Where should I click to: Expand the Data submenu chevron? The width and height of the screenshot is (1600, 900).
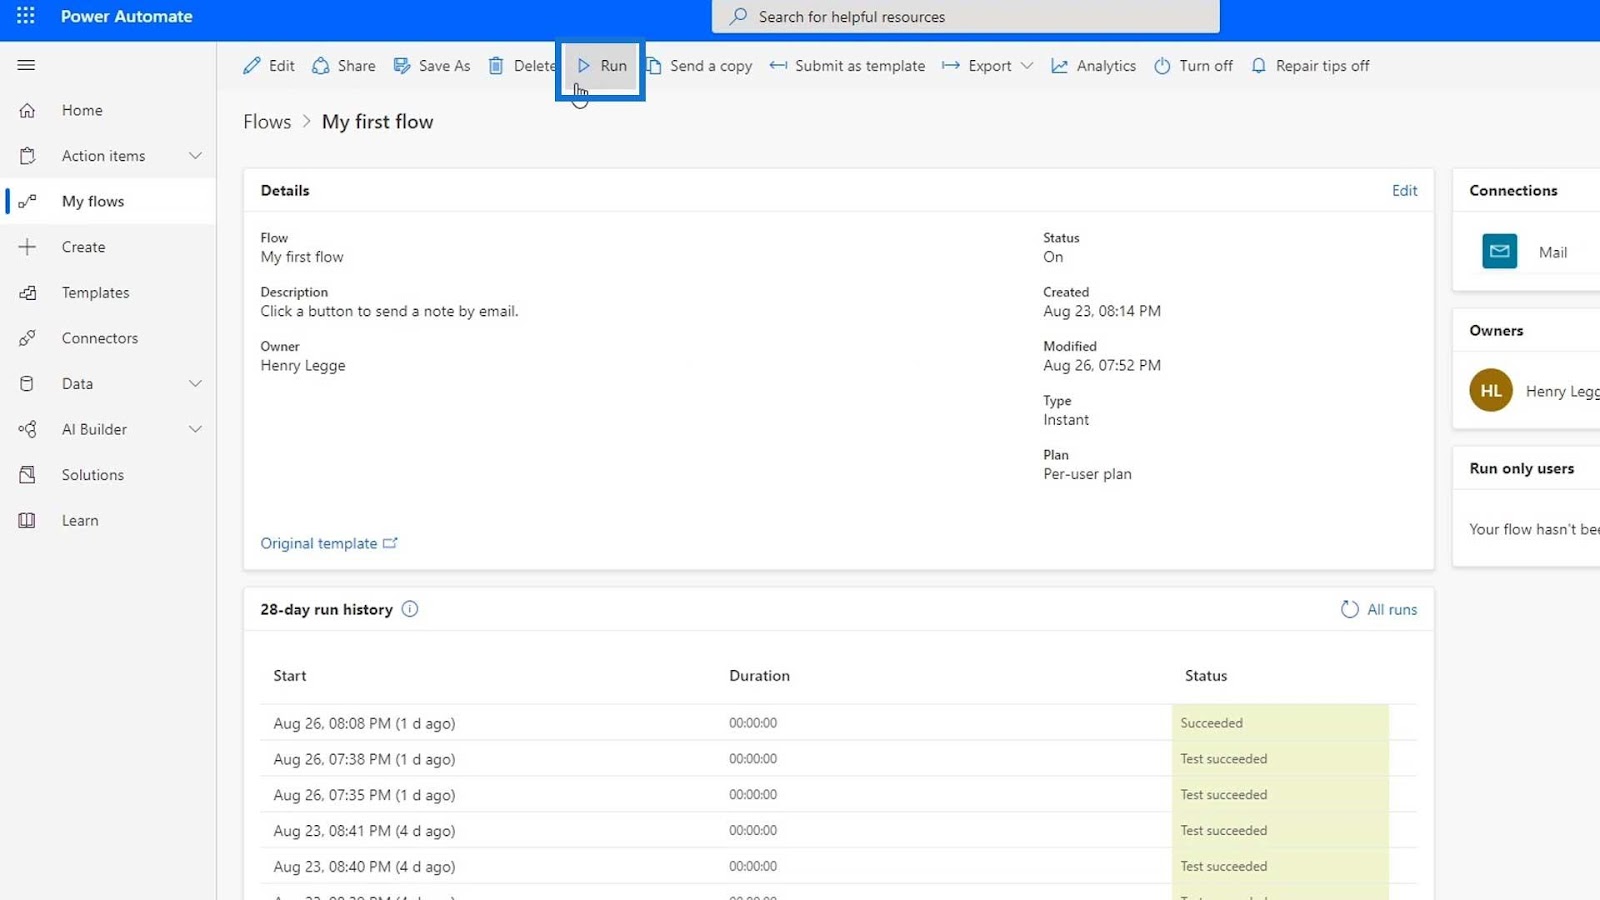(x=196, y=384)
